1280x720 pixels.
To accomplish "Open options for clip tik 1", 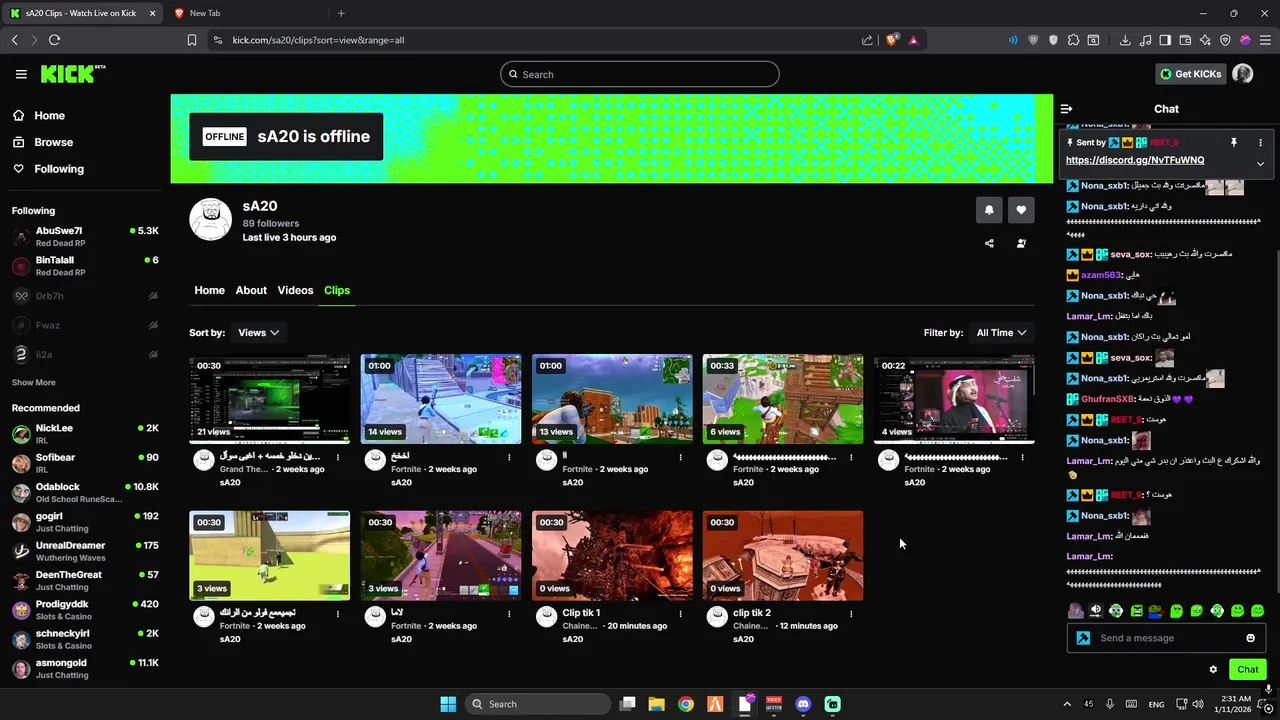I will point(680,614).
